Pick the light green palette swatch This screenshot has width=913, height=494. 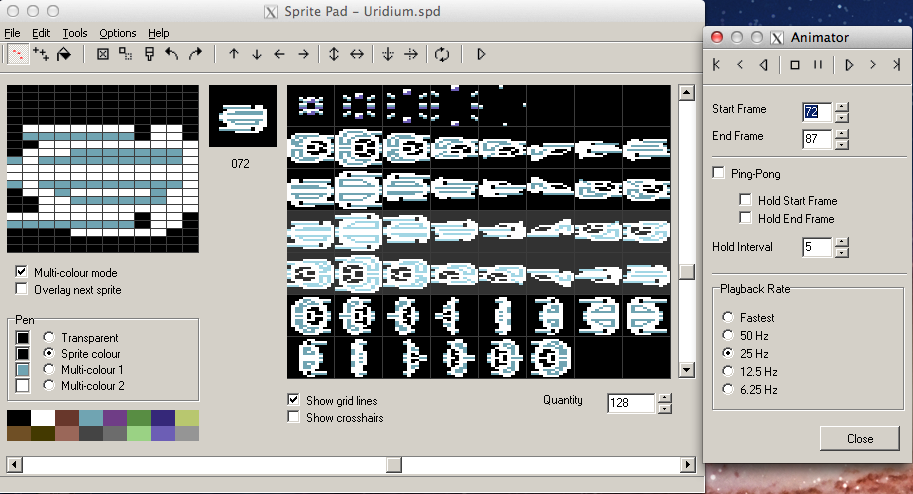tap(139, 433)
